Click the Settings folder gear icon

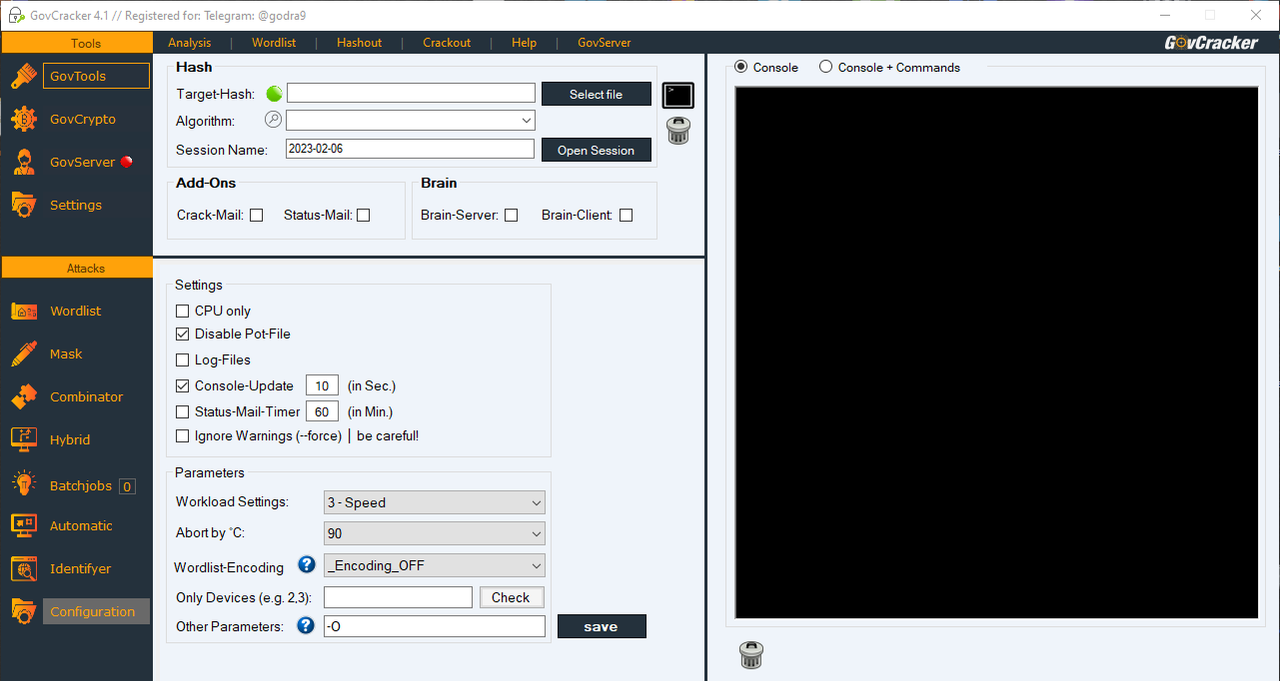point(24,205)
